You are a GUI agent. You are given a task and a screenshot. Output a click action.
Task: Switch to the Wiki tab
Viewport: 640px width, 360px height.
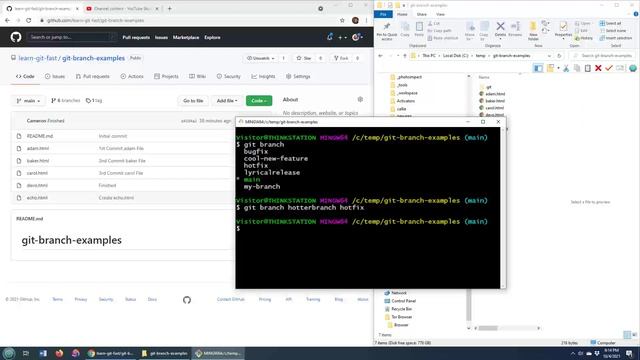pyautogui.click(x=198, y=76)
